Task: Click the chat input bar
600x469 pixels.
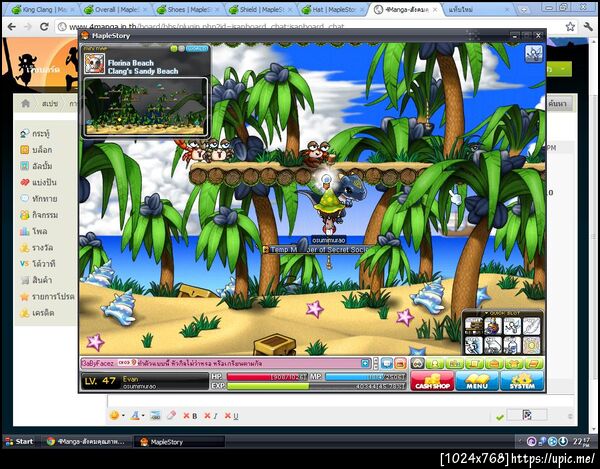Action: click(x=225, y=363)
